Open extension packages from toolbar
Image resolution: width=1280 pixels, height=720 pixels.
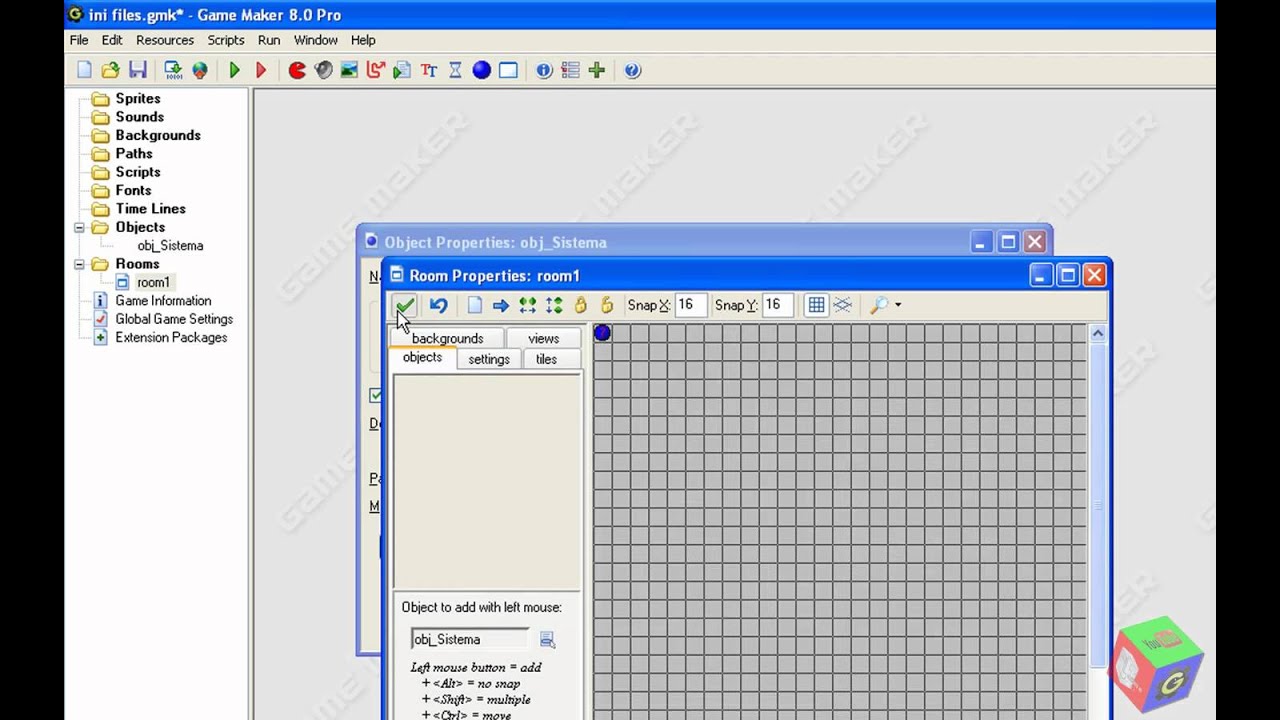pyautogui.click(x=597, y=70)
